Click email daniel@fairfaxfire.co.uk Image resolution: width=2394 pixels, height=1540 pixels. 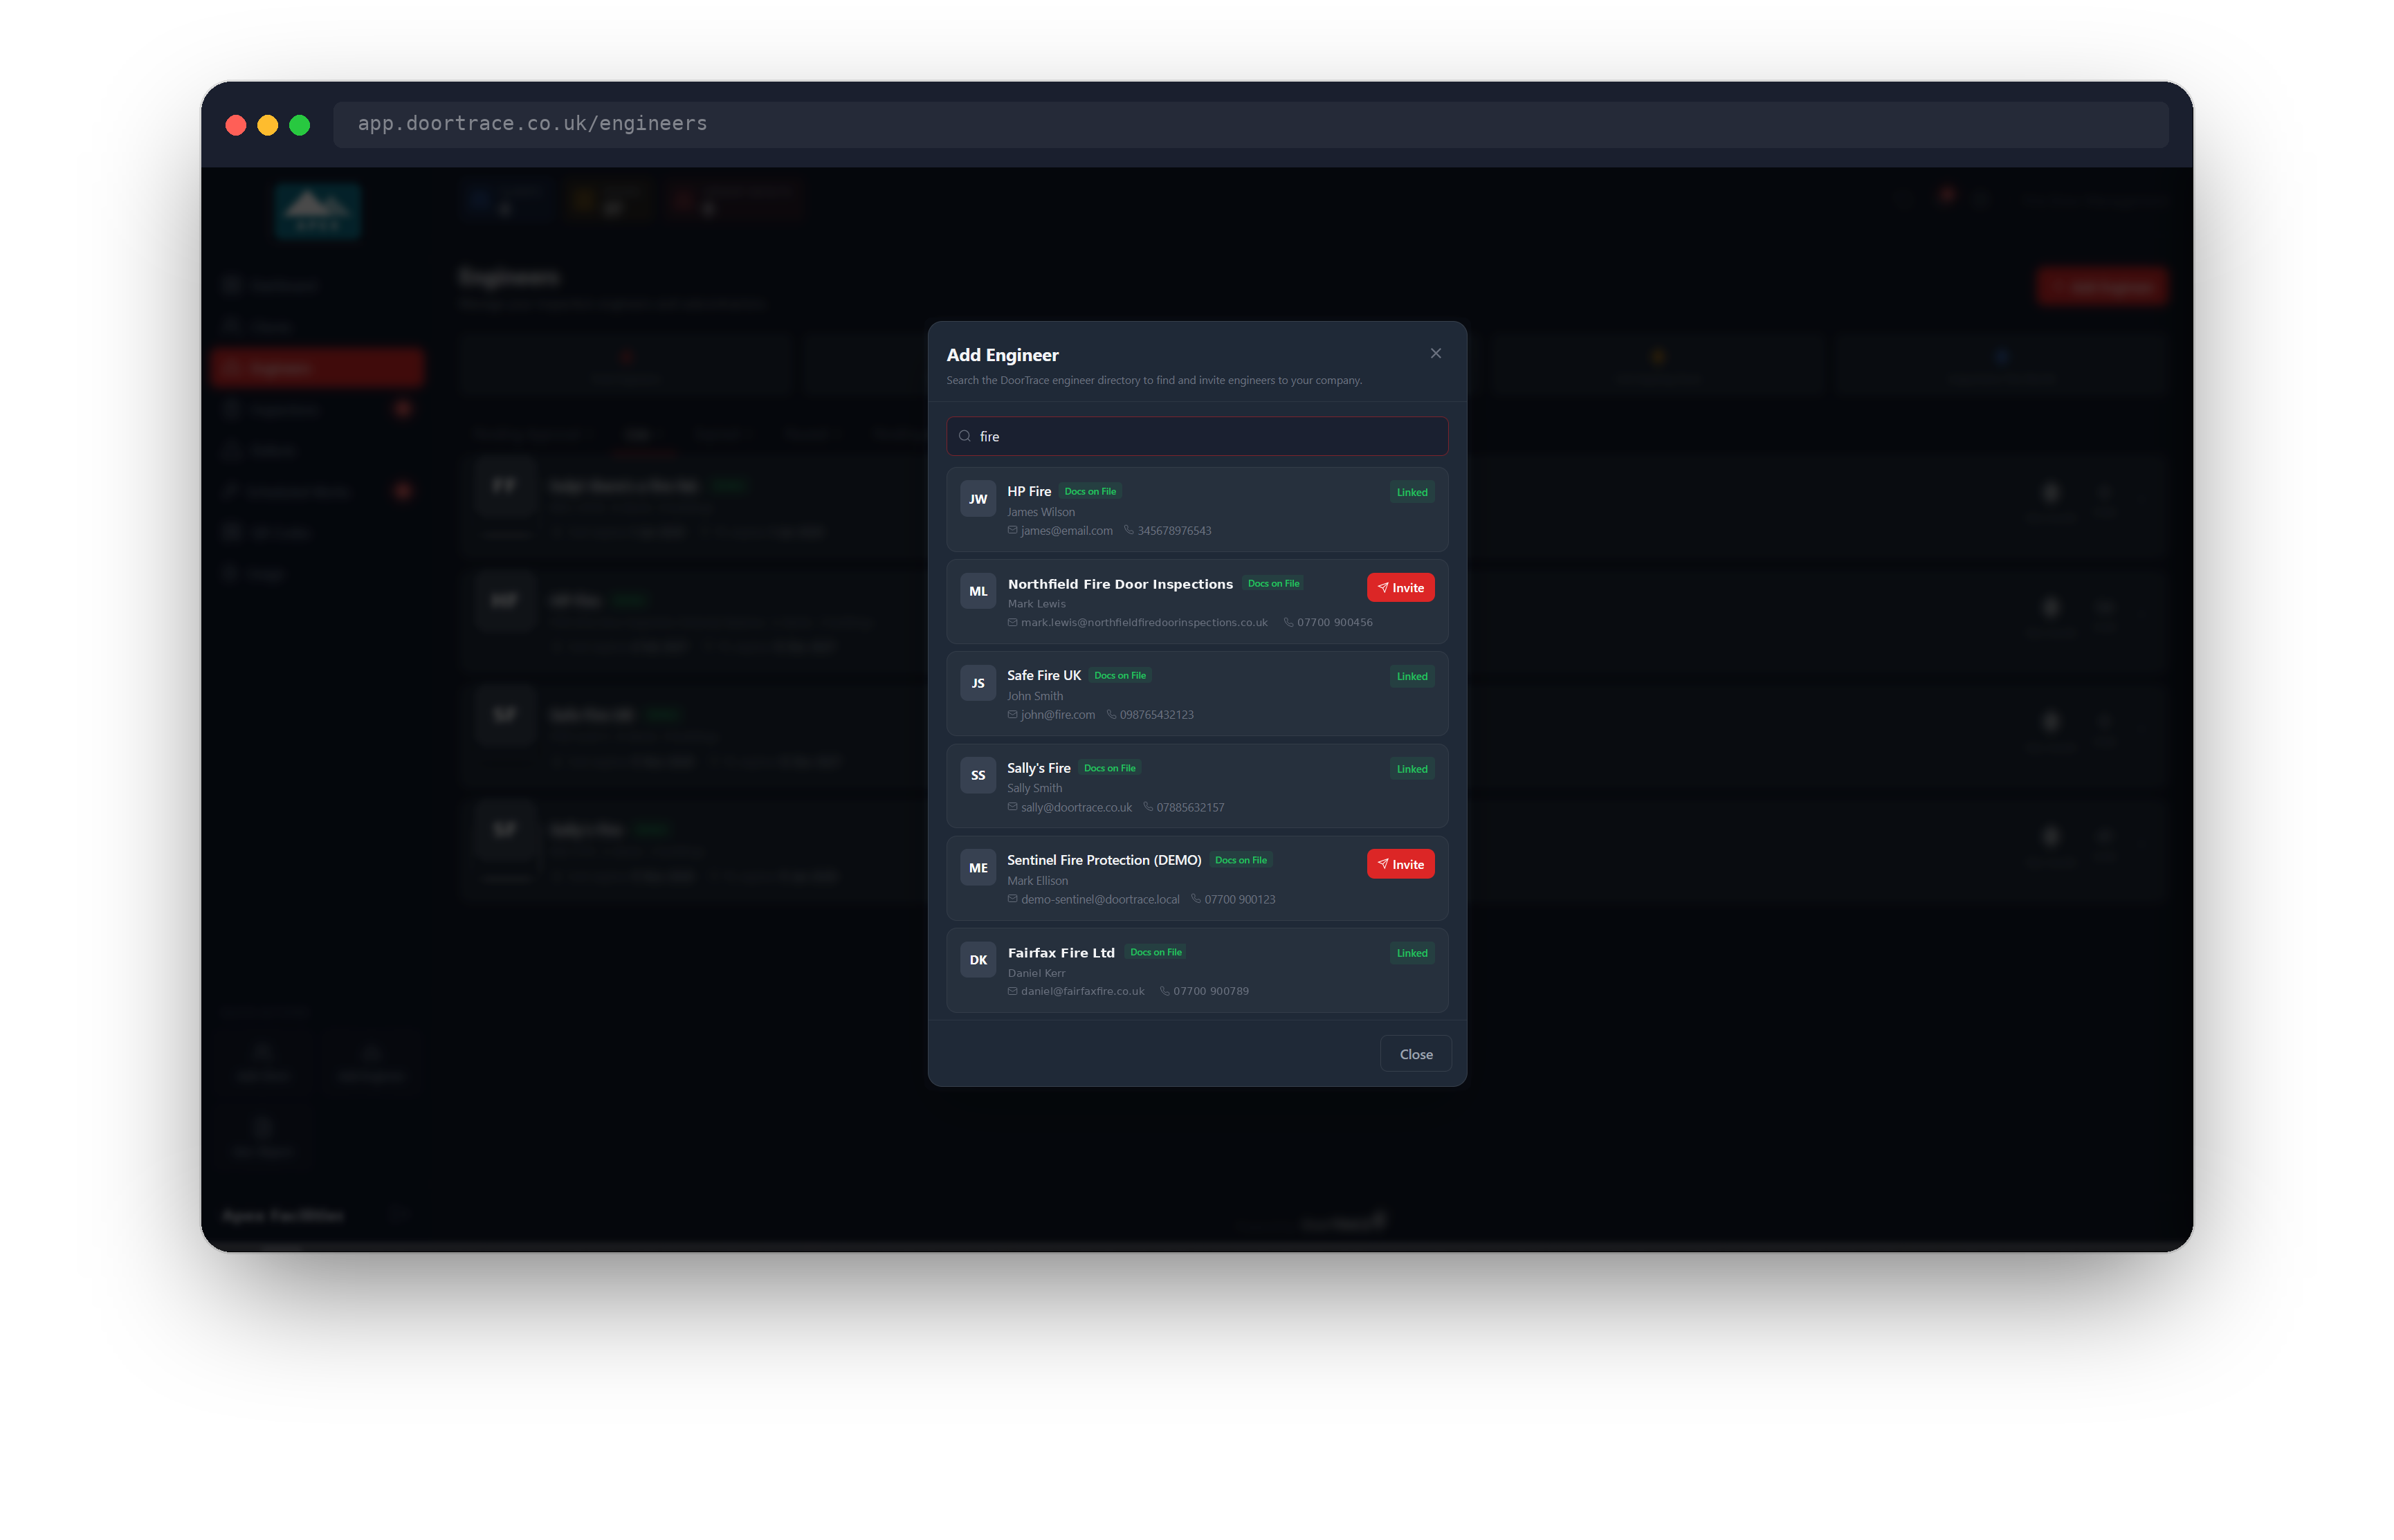tap(1082, 991)
